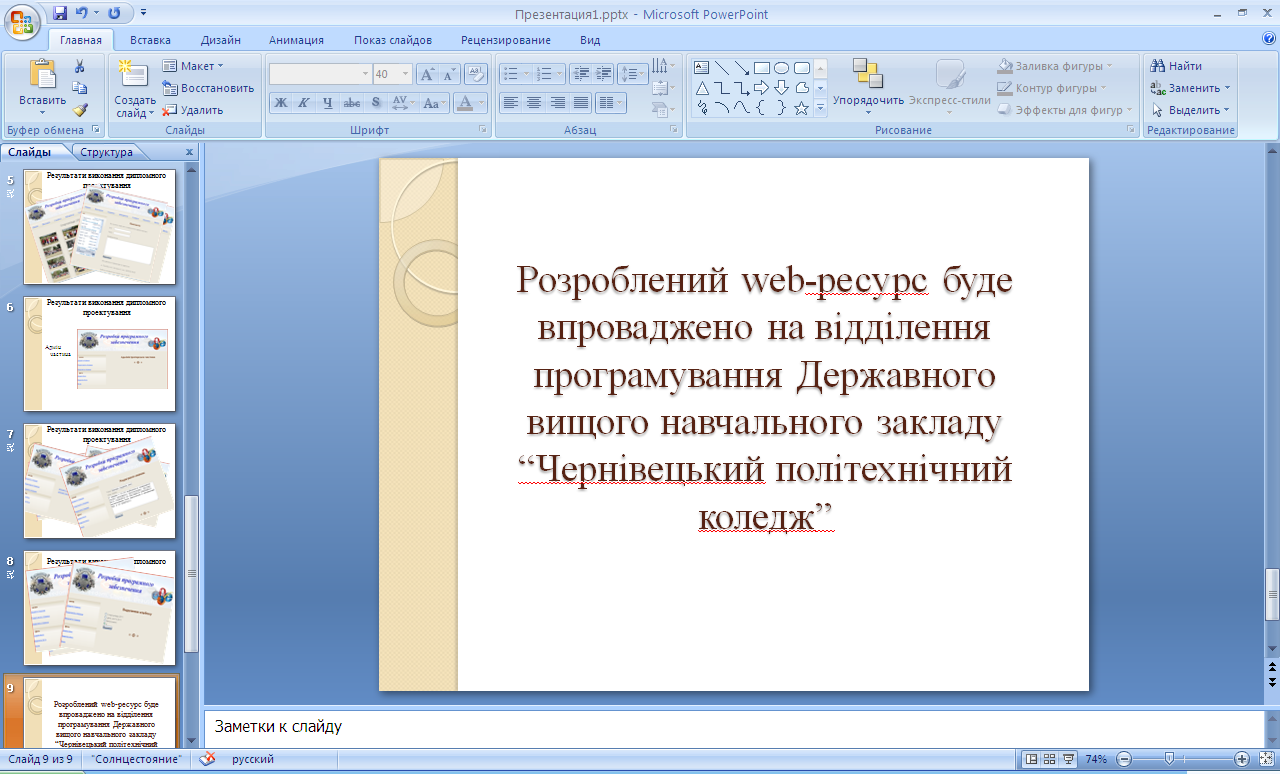Redo the last action in Quick Access toolbar
The image size is (1280, 774).
pos(113,13)
